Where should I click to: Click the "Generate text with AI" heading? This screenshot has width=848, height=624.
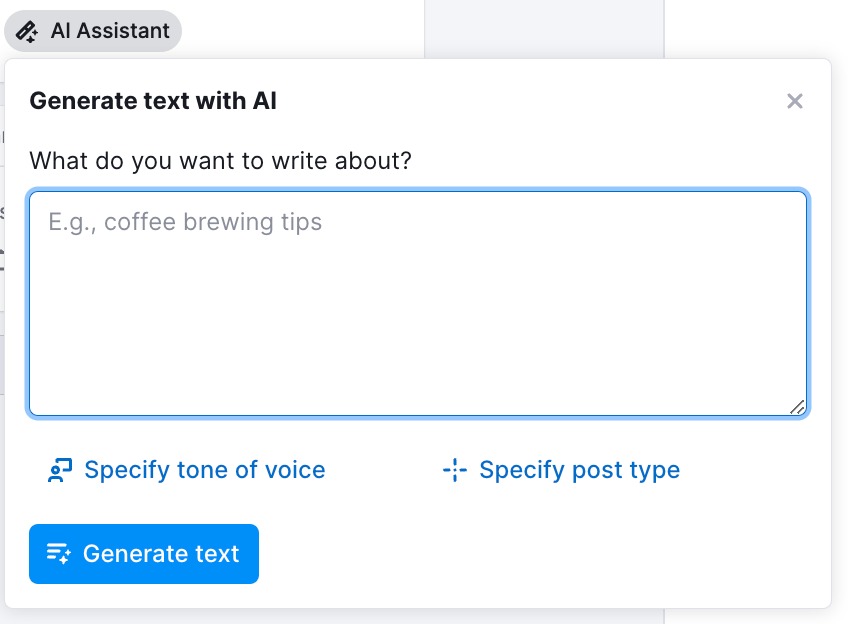point(153,101)
